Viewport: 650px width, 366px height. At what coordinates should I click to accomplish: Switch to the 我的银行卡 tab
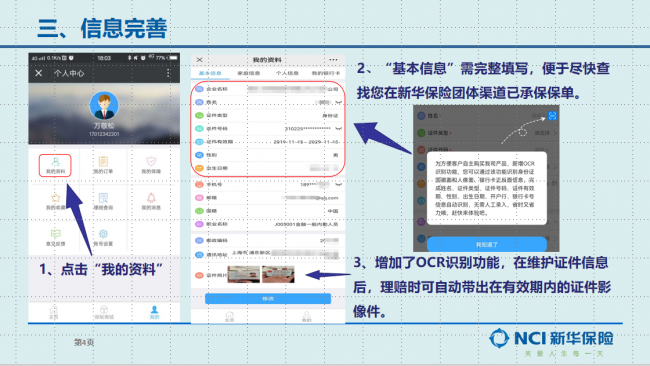point(326,73)
